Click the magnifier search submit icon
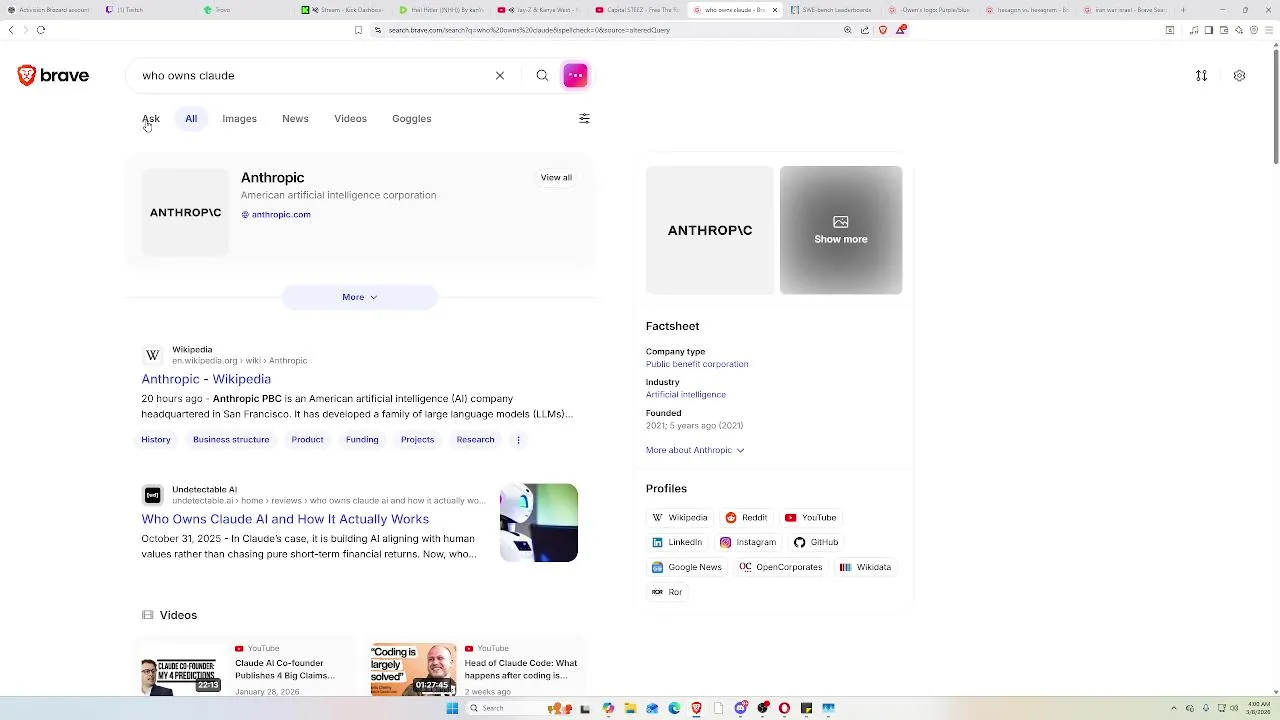Screen dimensions: 1280x720 pos(542,75)
